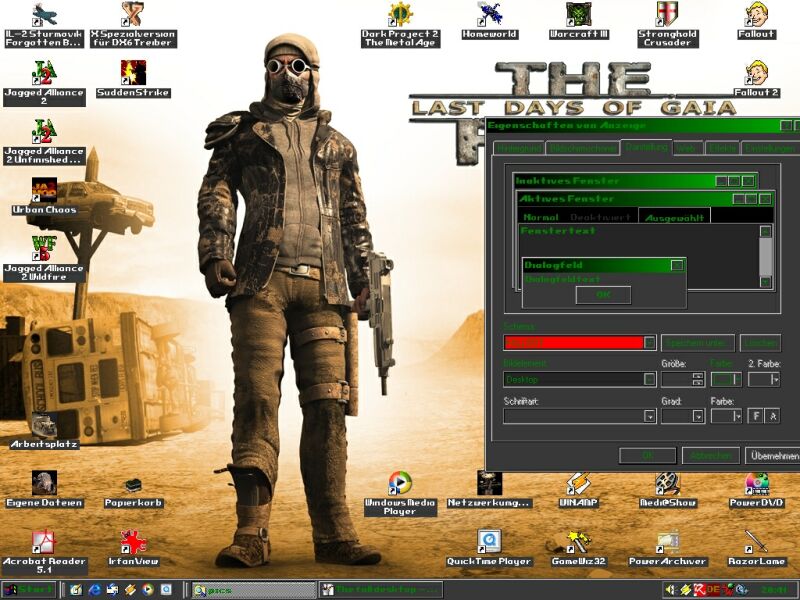The width and height of the screenshot is (800, 600).
Task: Select the Stronghold Crusader desktop icon
Action: (667, 24)
